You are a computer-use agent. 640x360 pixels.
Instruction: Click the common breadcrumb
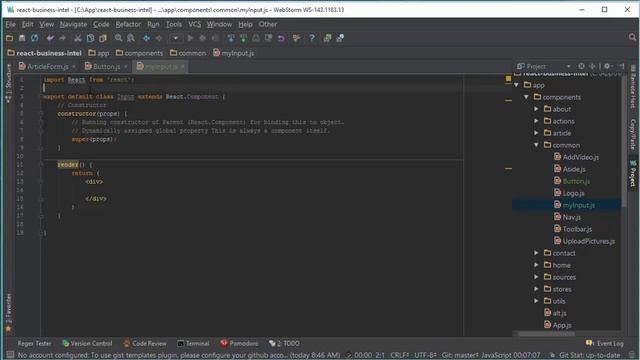tap(188, 53)
